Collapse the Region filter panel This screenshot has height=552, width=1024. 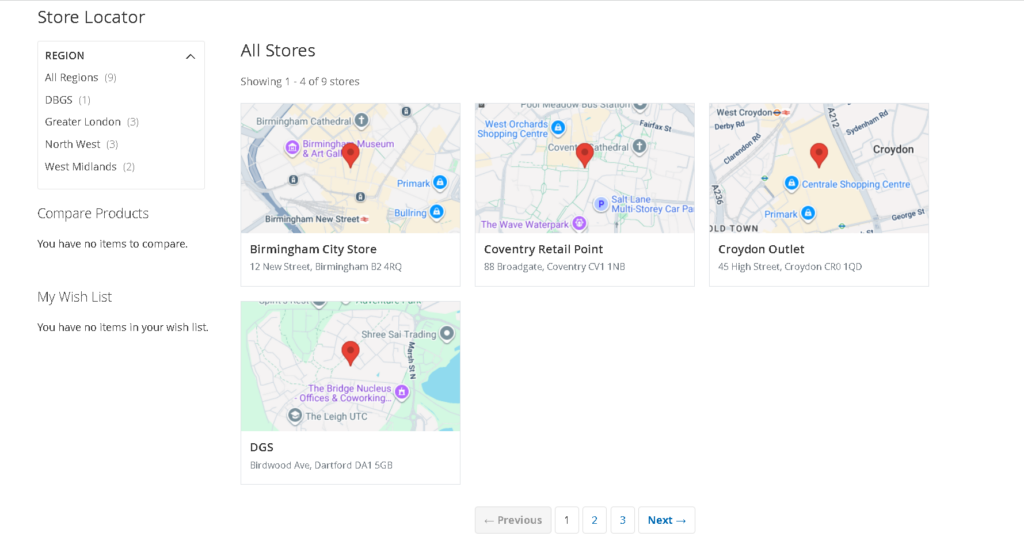coord(190,56)
